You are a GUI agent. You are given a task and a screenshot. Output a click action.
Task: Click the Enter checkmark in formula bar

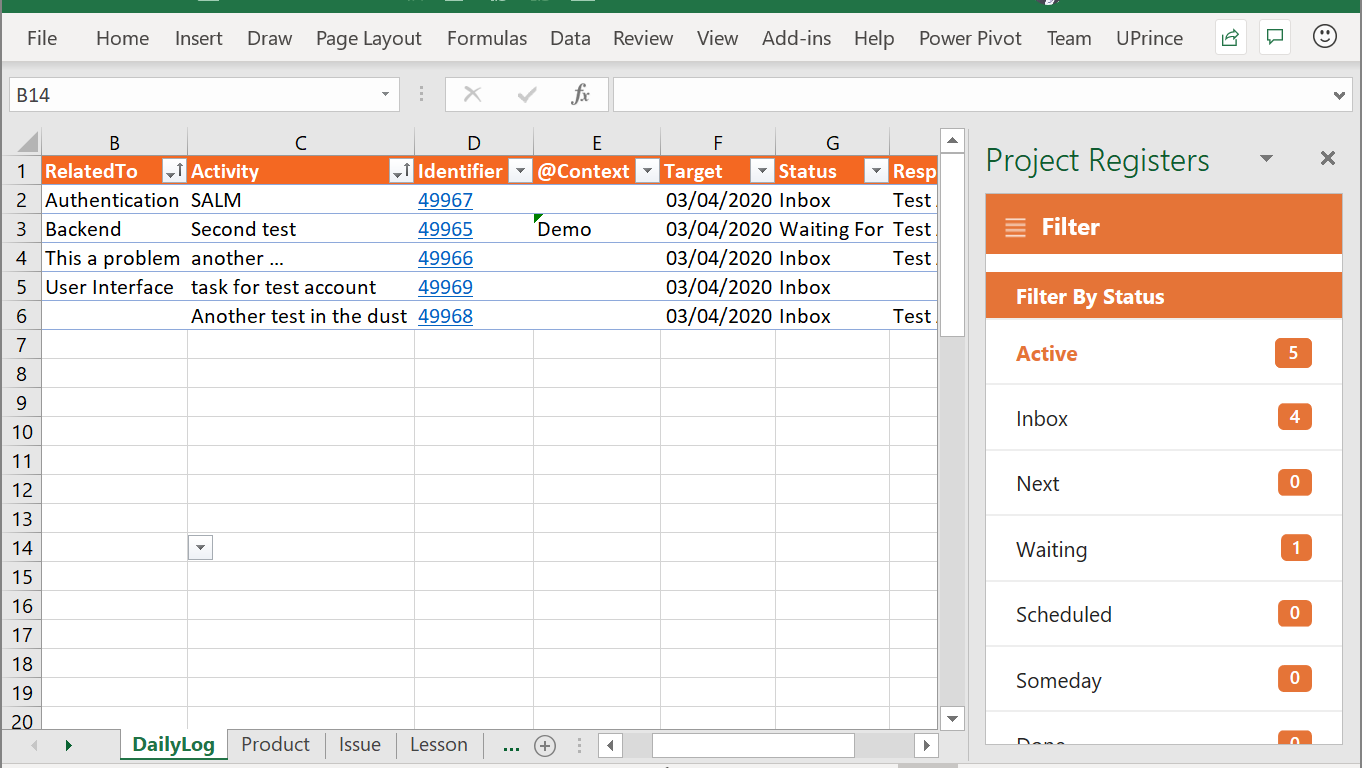point(527,95)
